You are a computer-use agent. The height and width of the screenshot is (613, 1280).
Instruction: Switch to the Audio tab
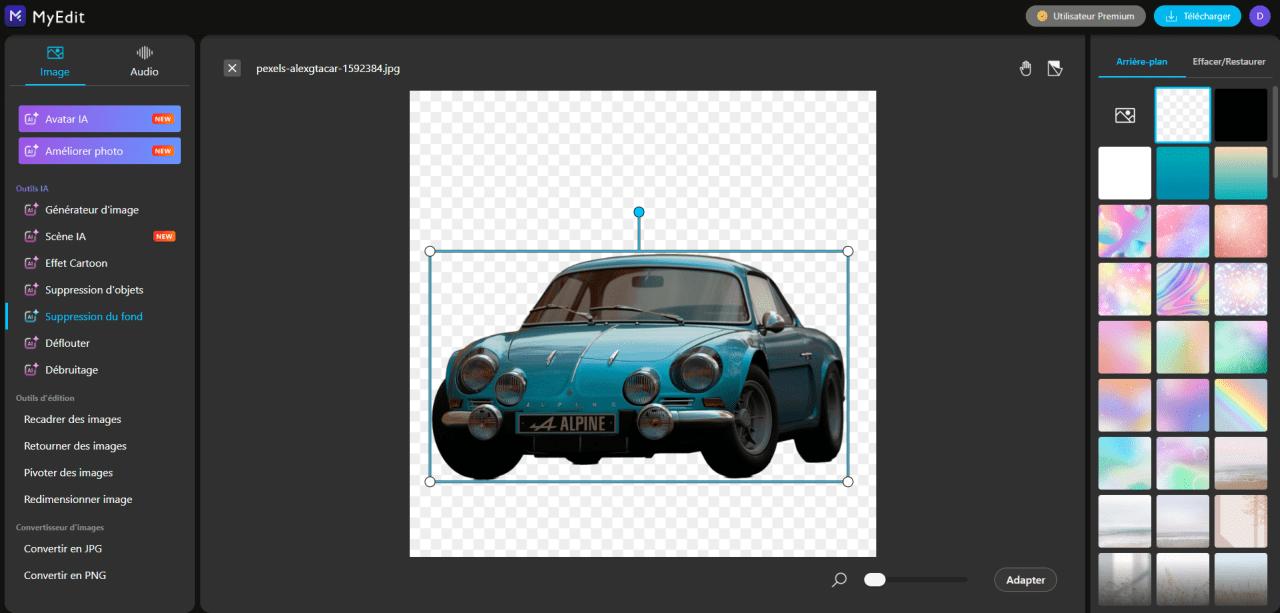[x=143, y=61]
